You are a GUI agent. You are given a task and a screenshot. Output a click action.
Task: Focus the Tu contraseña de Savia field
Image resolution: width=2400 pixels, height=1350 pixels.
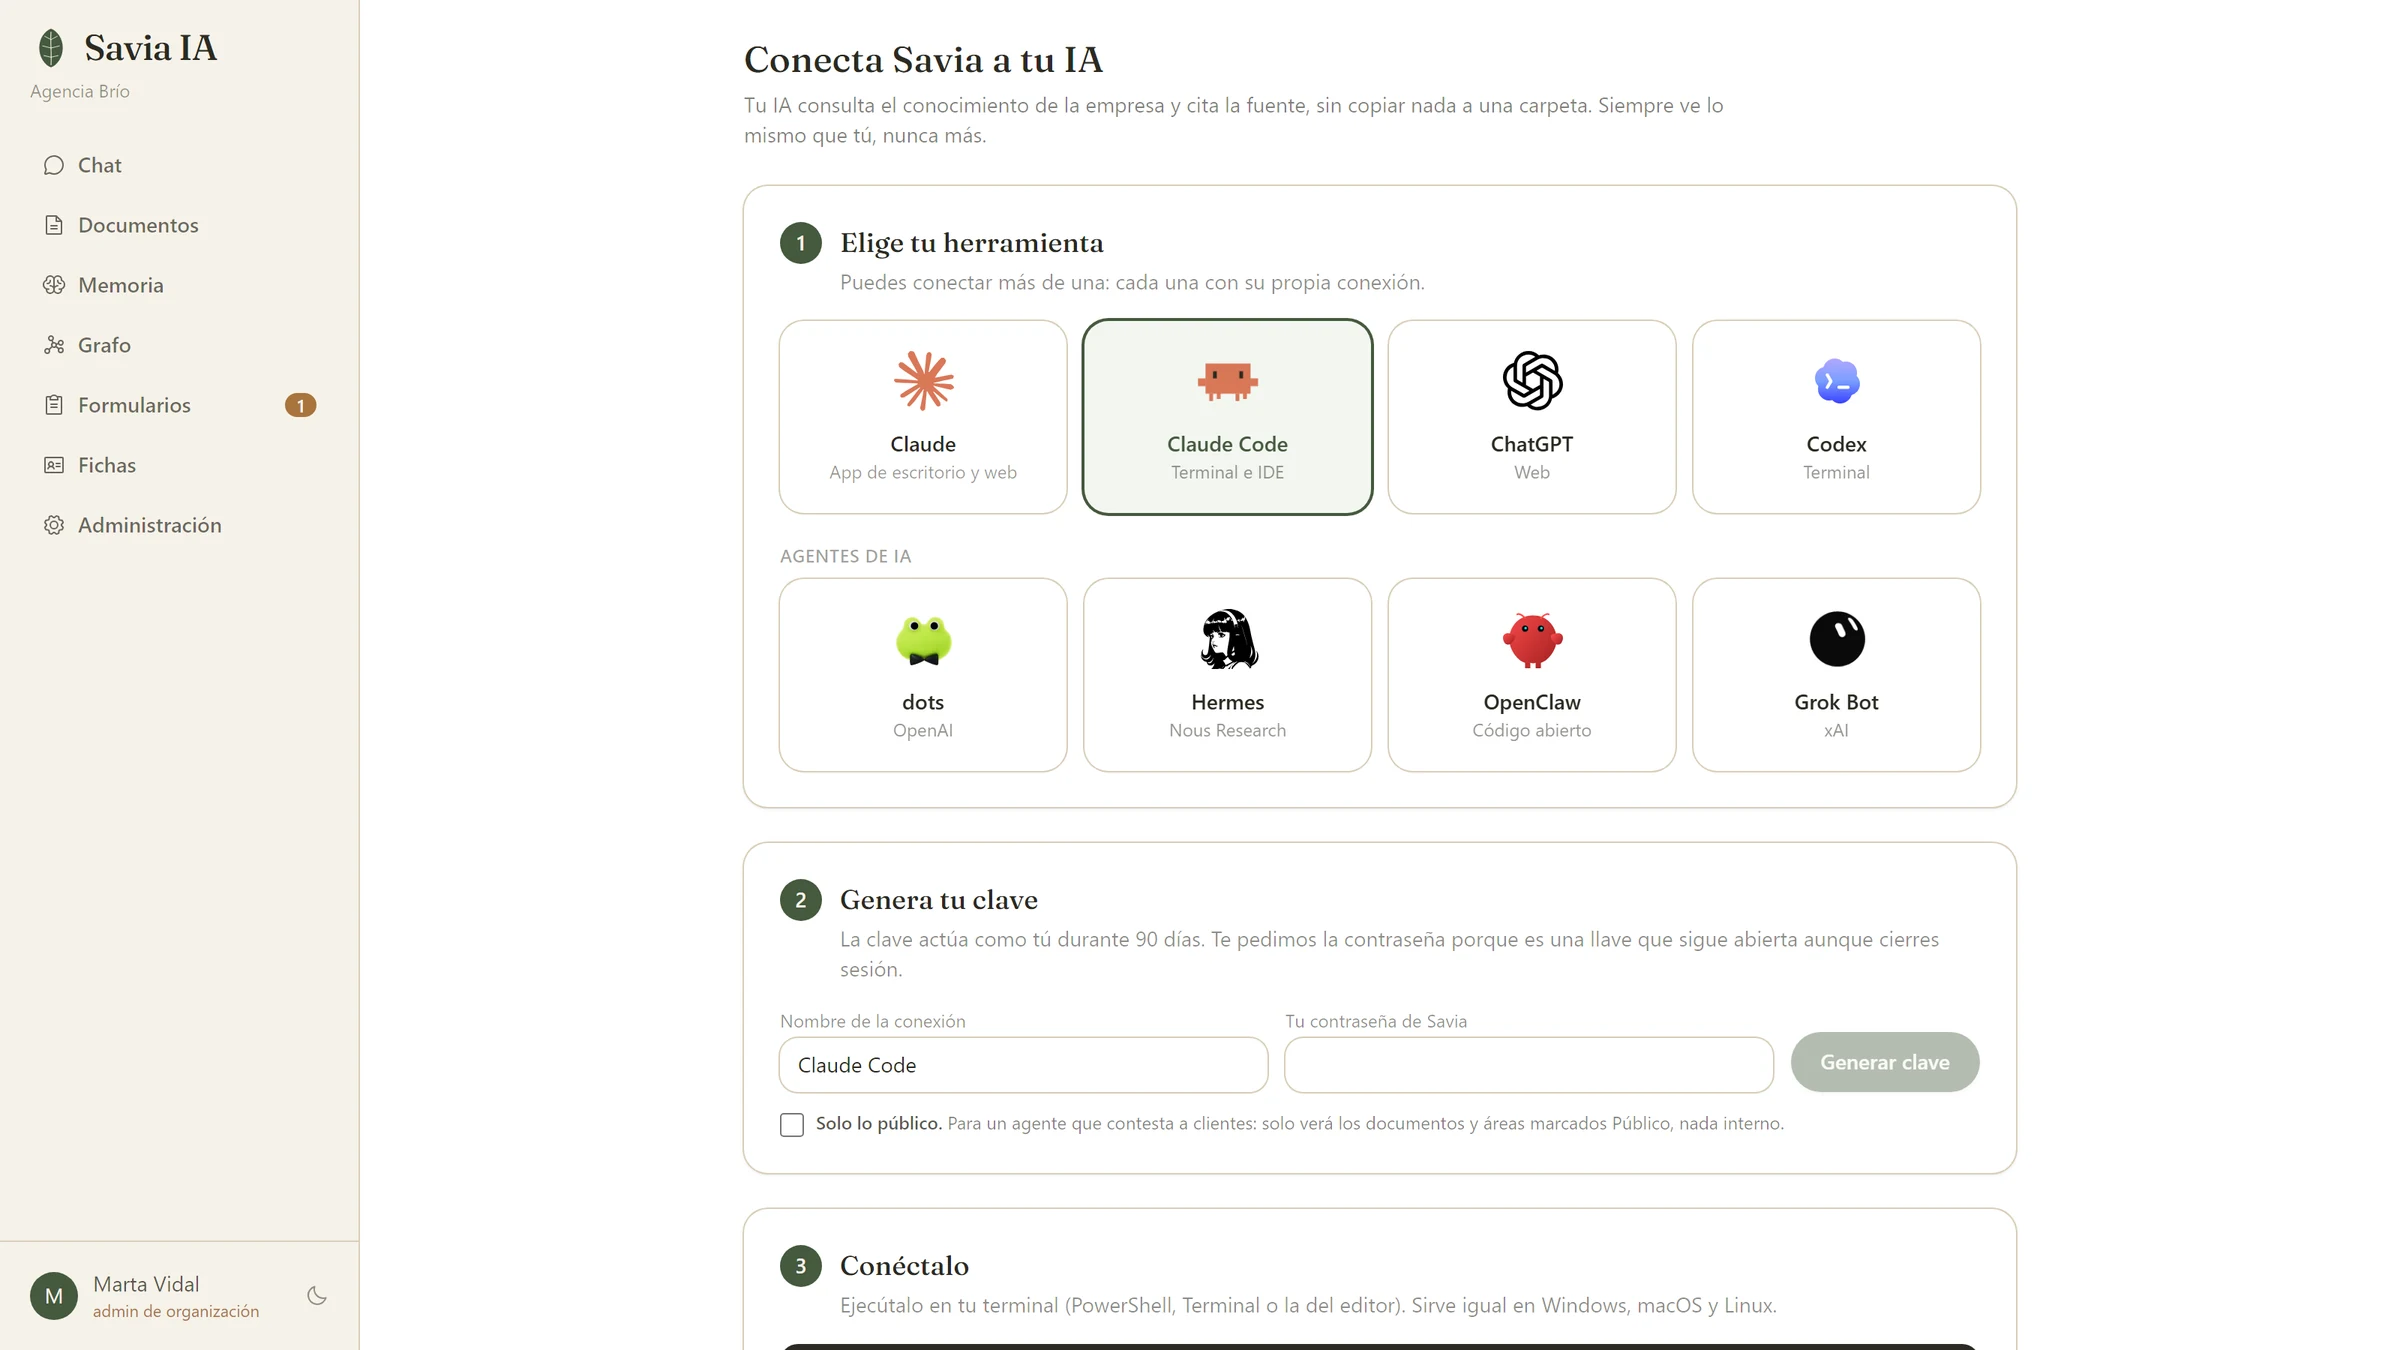(x=1529, y=1065)
